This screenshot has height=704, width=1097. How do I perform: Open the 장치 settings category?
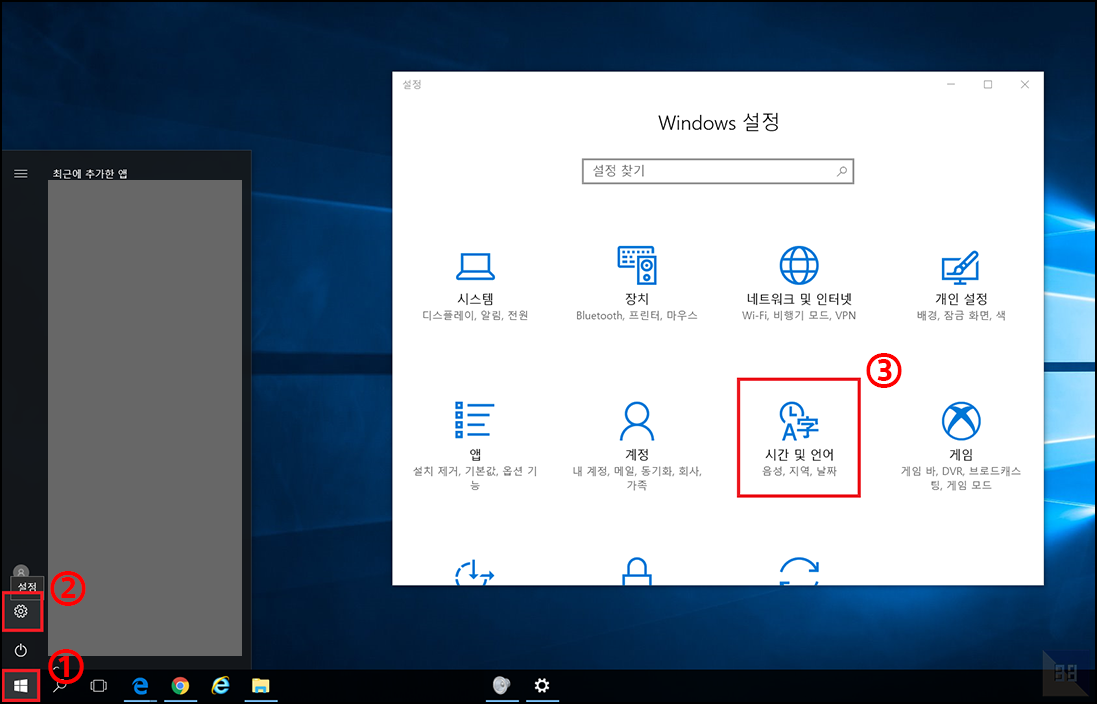coord(637,284)
